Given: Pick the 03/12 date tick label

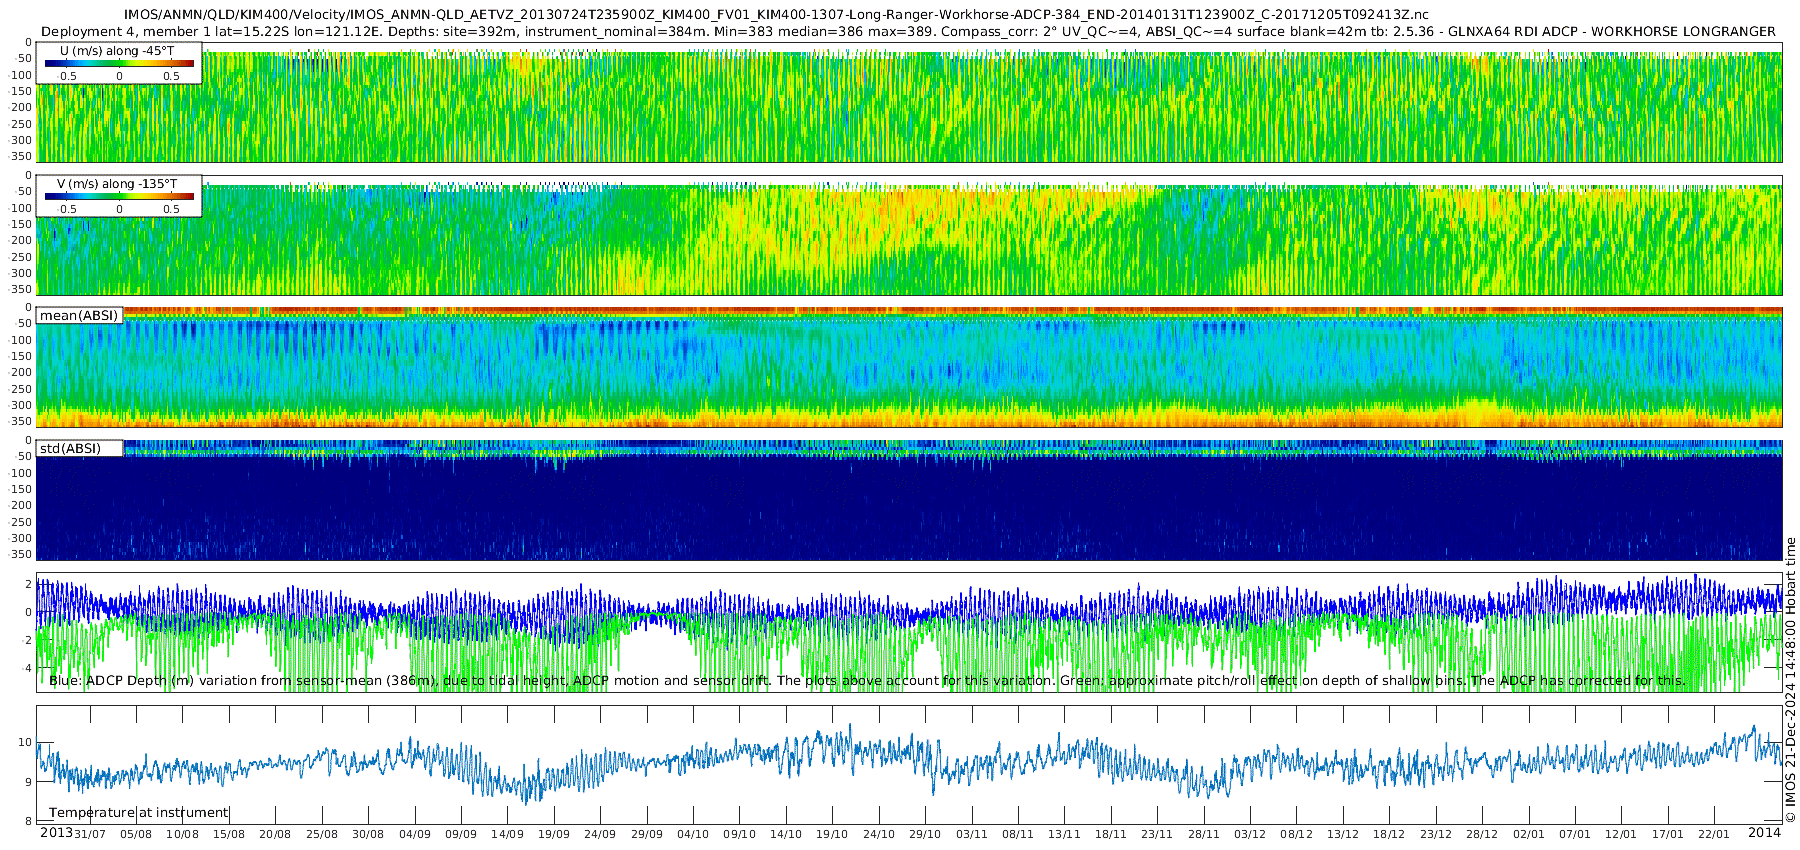Looking at the screenshot, I should pyautogui.click(x=1250, y=834).
